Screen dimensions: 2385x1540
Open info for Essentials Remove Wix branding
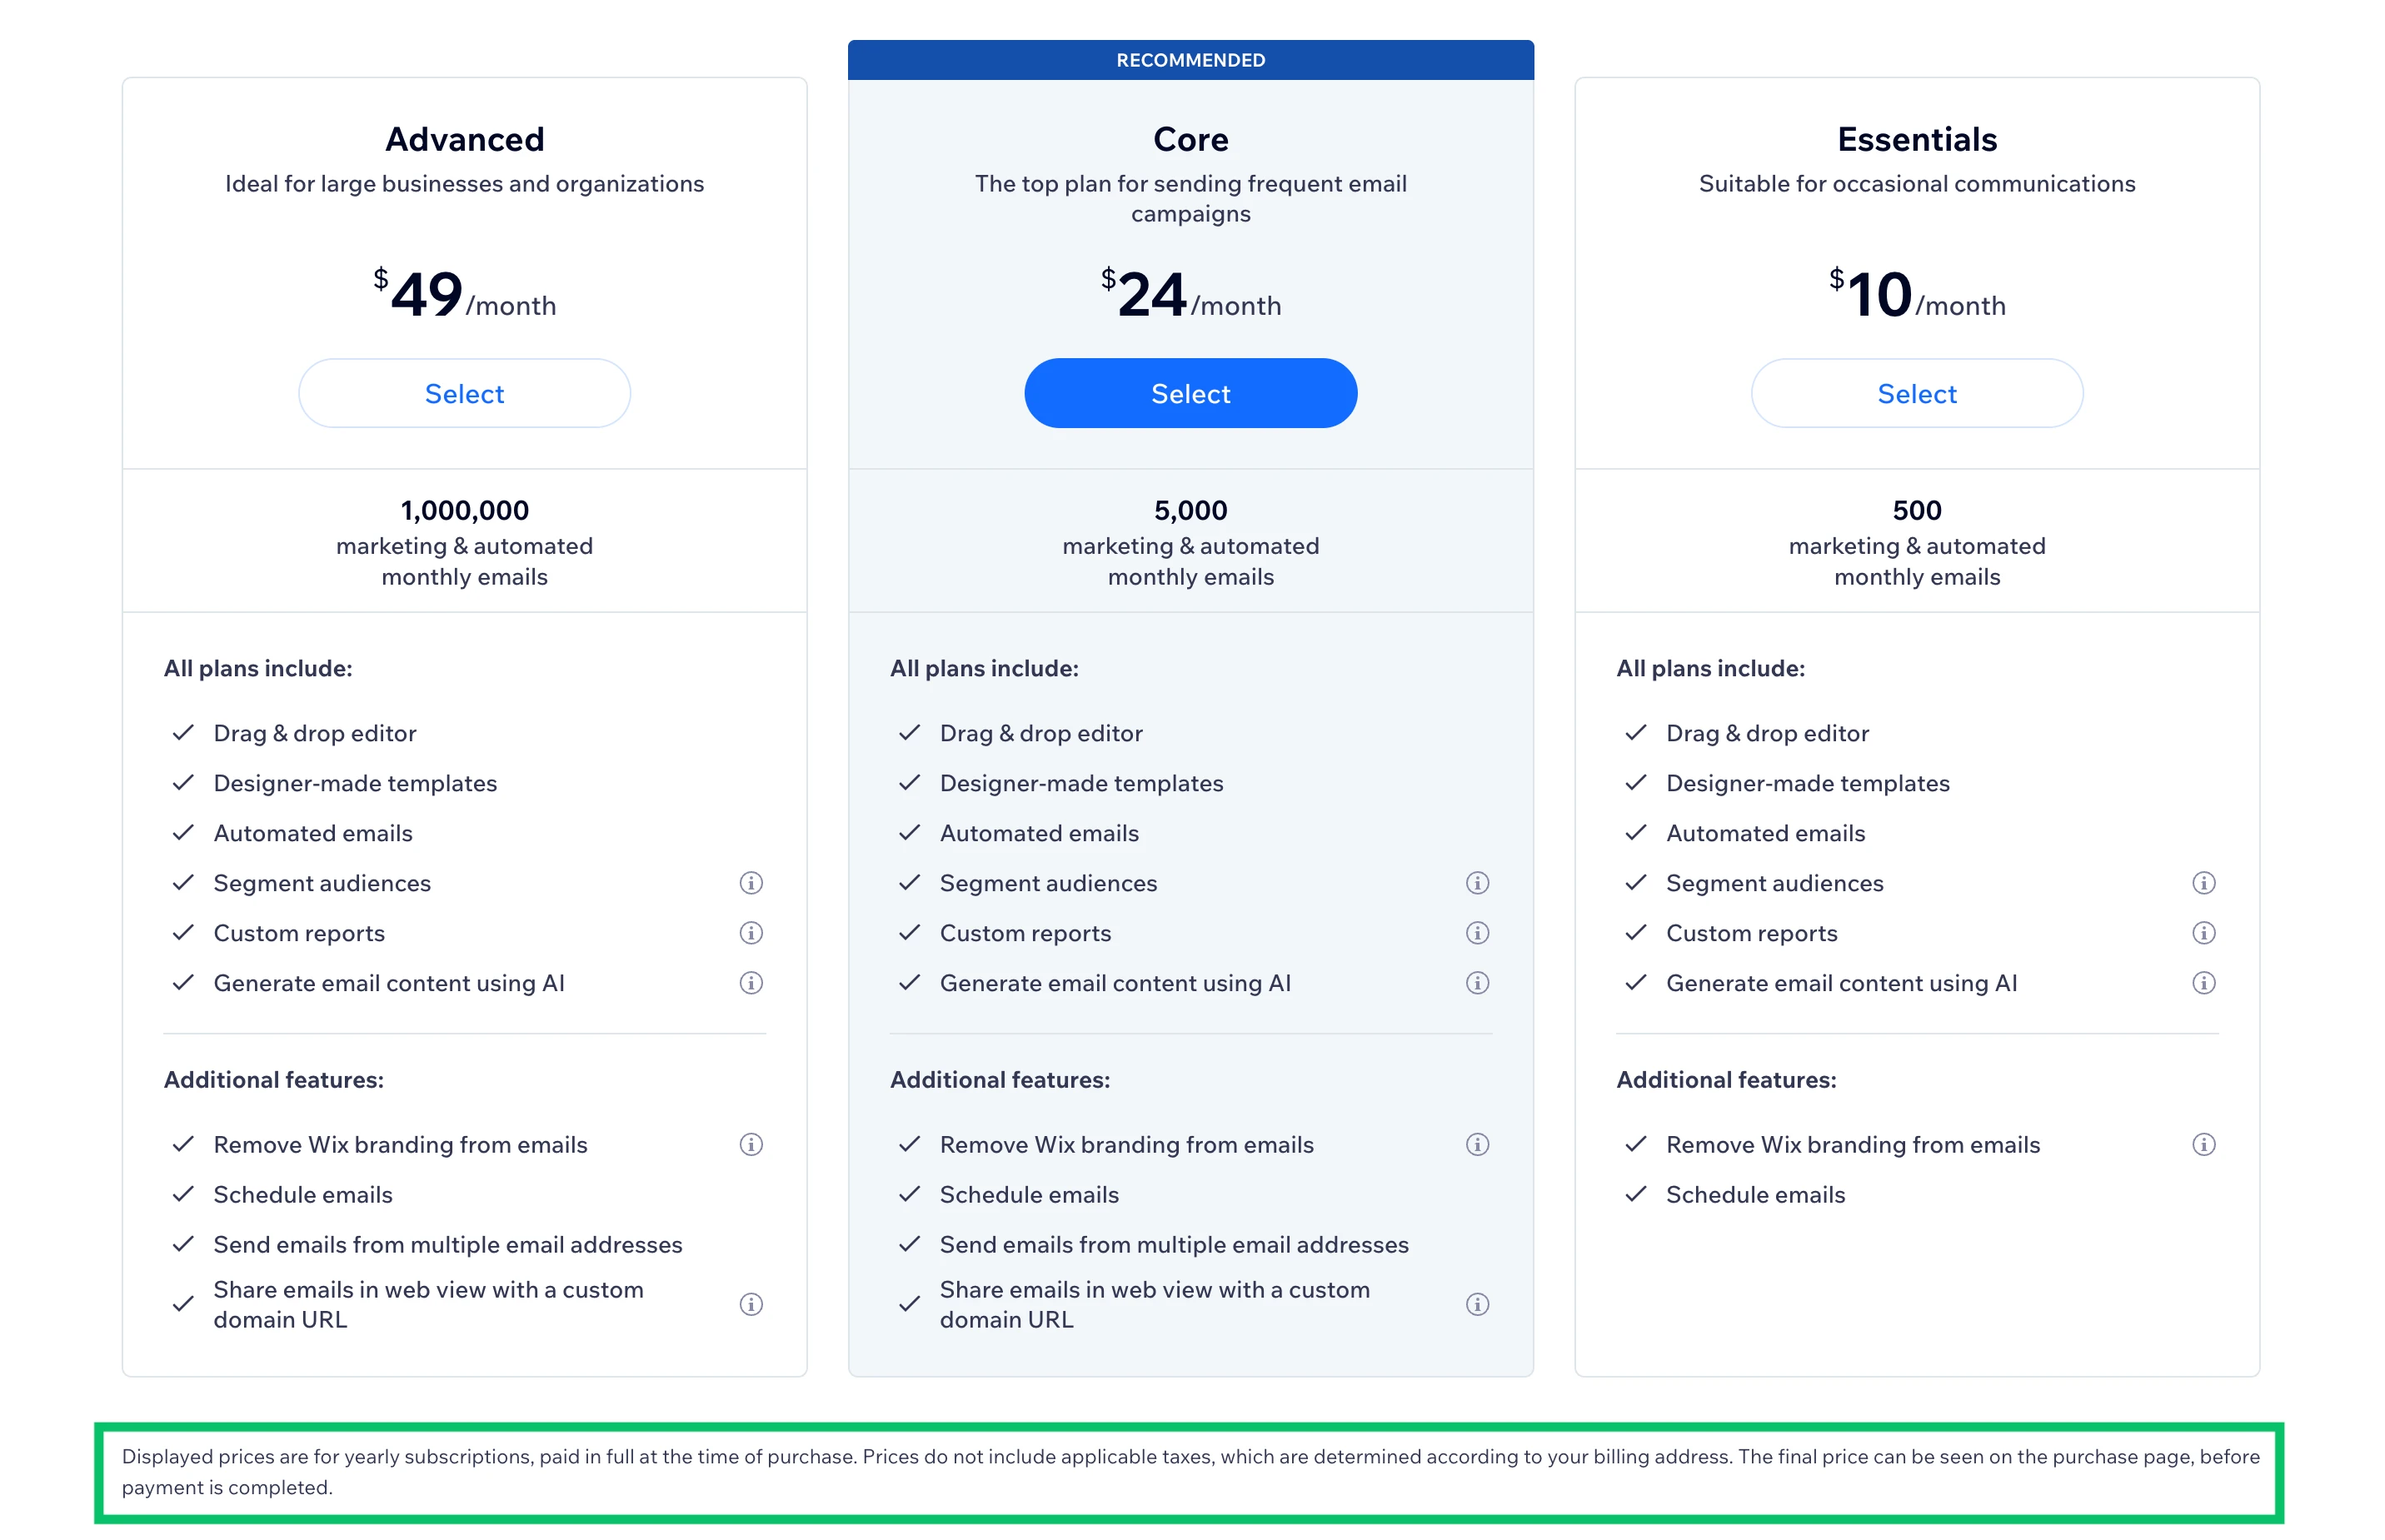point(2203,1144)
